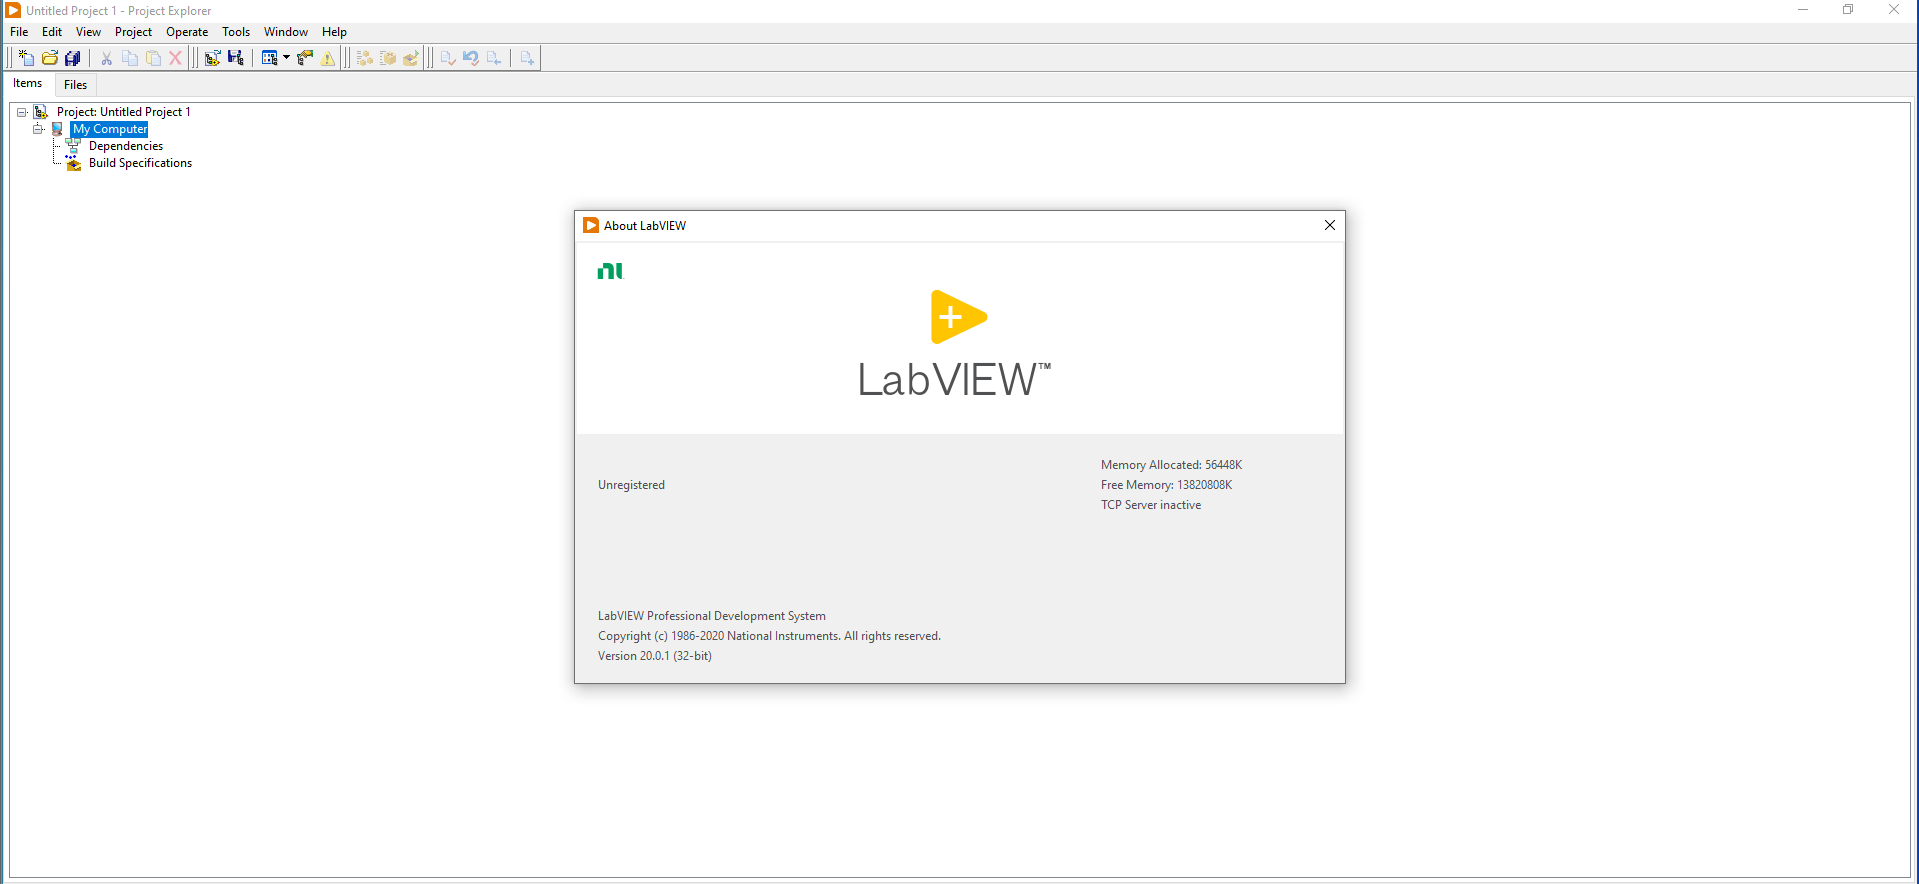The height and width of the screenshot is (884, 1919).
Task: Close the About LabVIEW dialog
Action: click(1330, 225)
